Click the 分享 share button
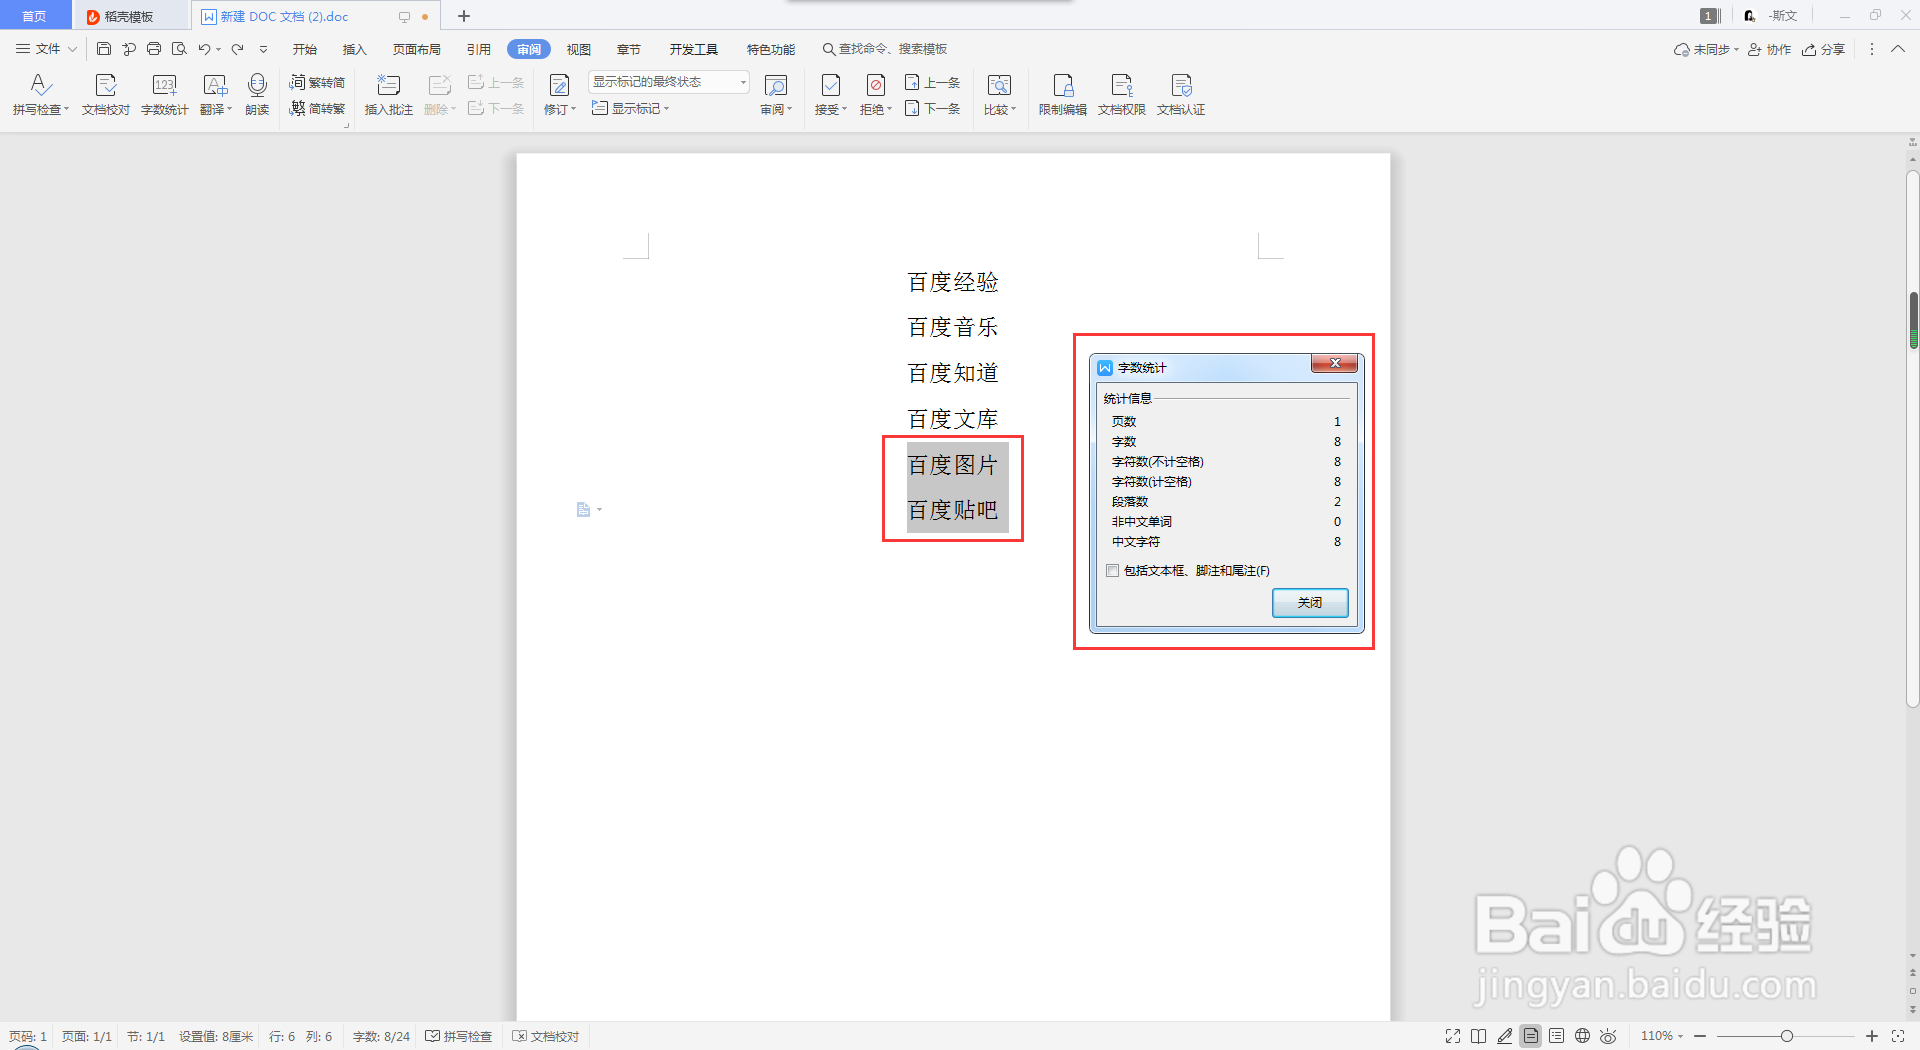1920x1050 pixels. tap(1823, 49)
